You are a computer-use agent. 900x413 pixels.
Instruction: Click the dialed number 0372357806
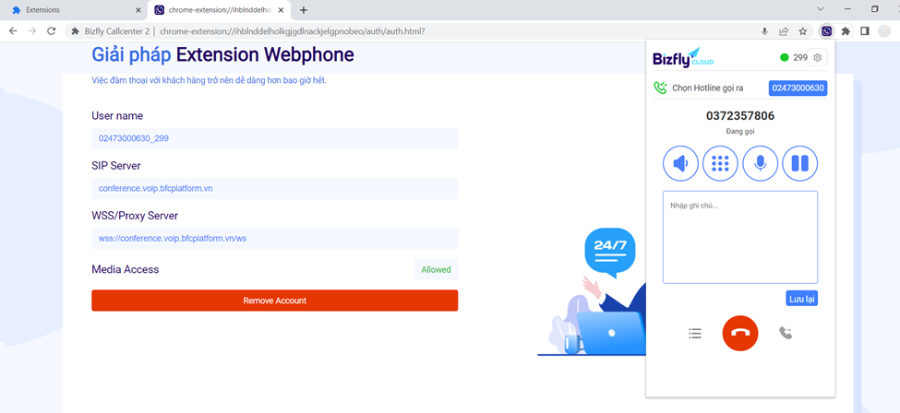click(x=740, y=116)
